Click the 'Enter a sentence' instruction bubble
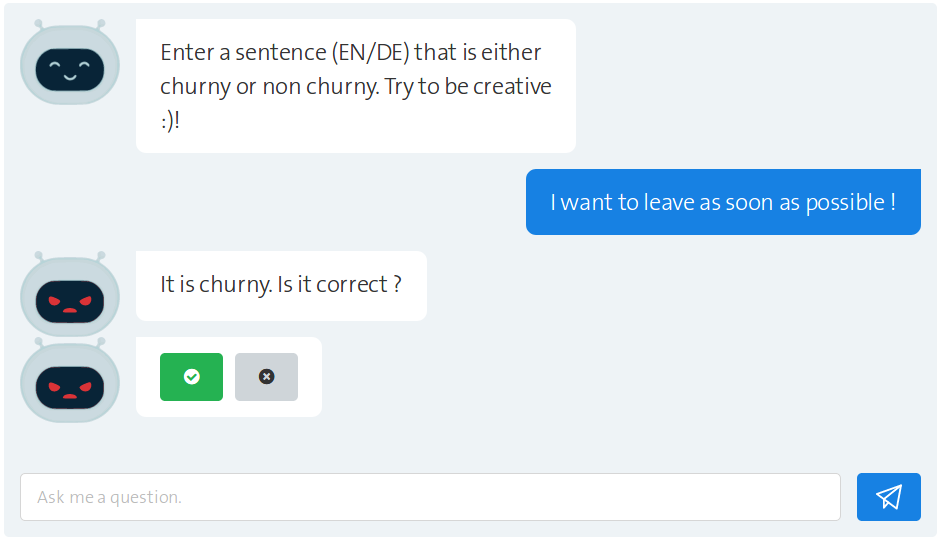Image resolution: width=941 pixels, height=542 pixels. (356, 86)
